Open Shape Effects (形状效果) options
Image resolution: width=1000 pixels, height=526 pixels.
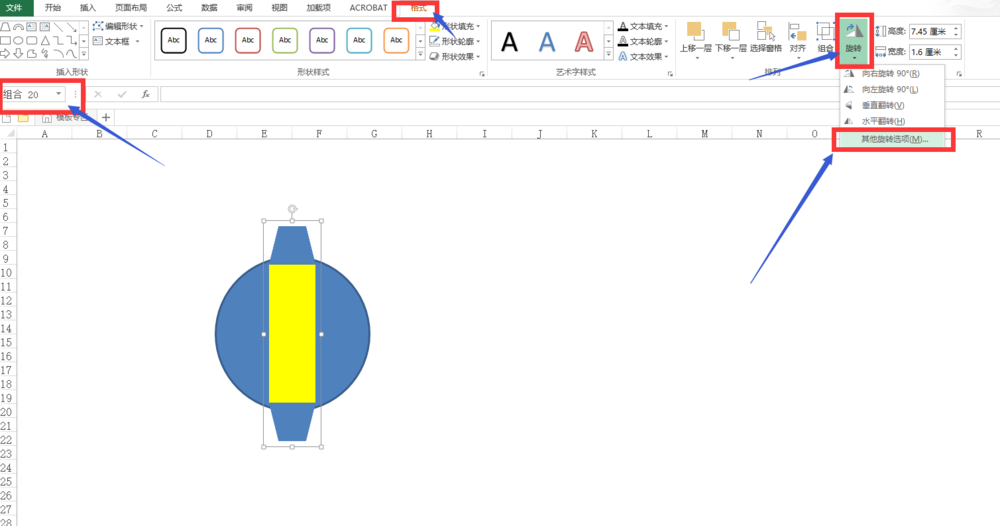coord(455,57)
